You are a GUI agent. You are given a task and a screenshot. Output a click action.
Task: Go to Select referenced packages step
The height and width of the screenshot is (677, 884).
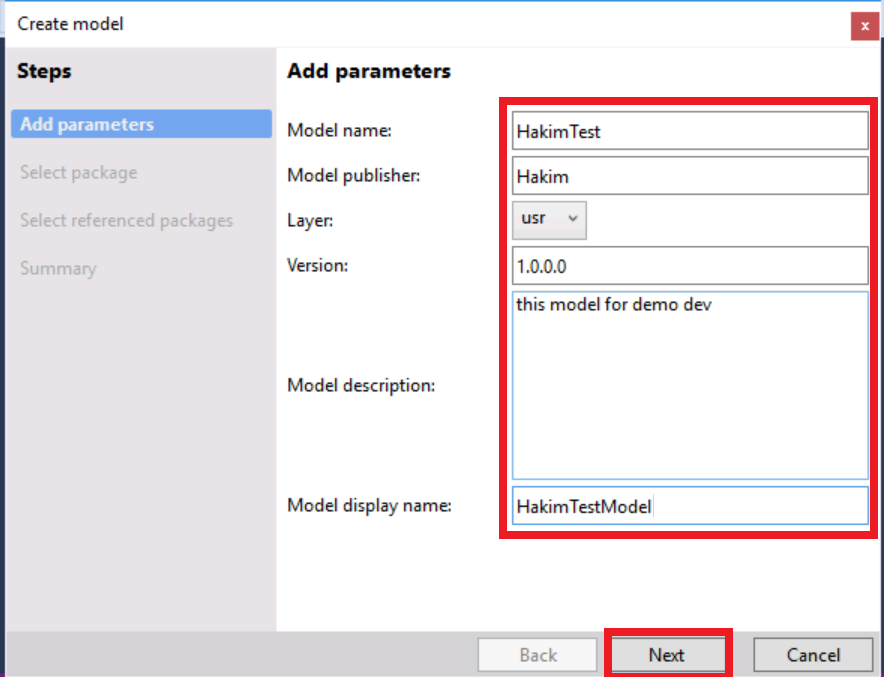click(x=126, y=220)
